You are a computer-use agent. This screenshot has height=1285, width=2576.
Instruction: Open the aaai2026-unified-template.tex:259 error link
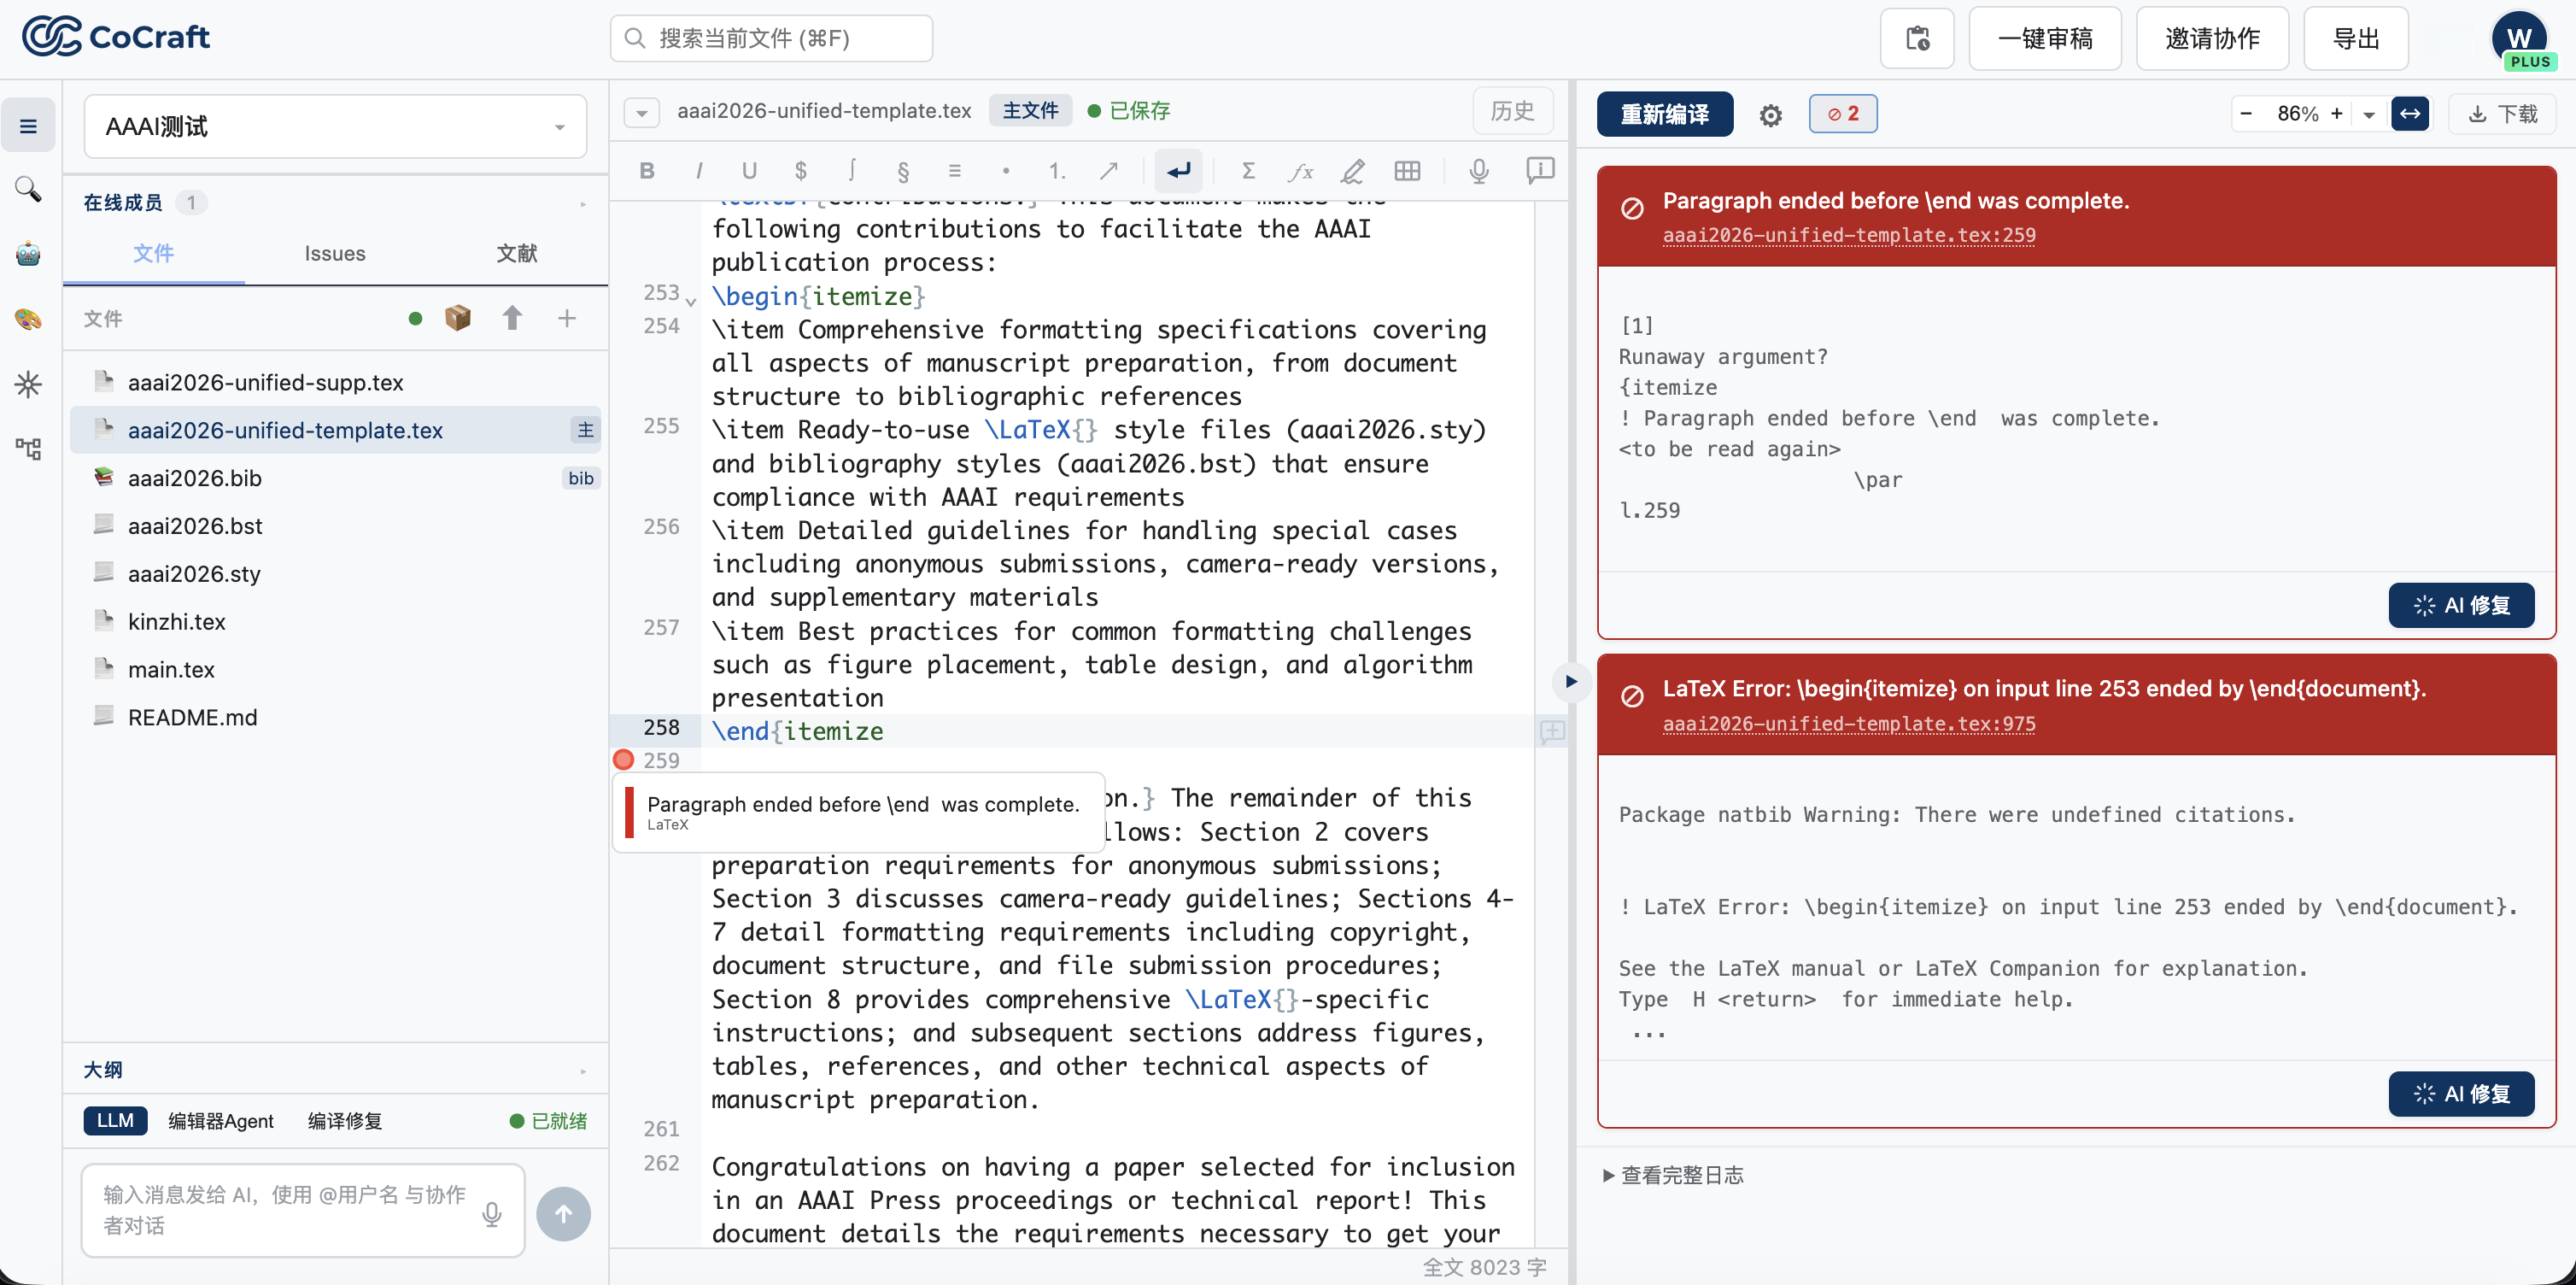(x=1849, y=235)
